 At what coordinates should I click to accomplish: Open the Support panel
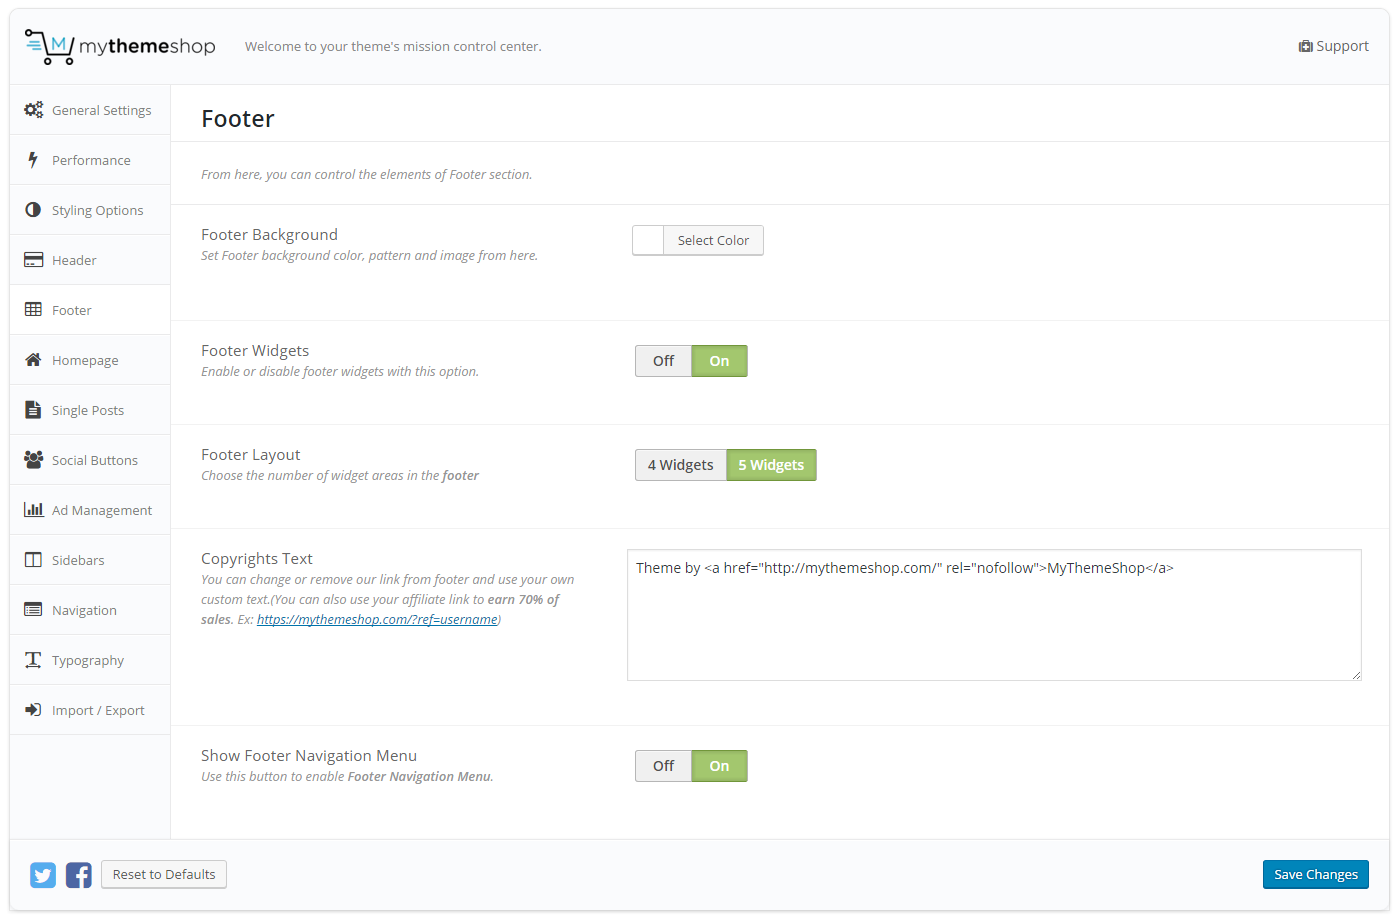(x=1334, y=45)
